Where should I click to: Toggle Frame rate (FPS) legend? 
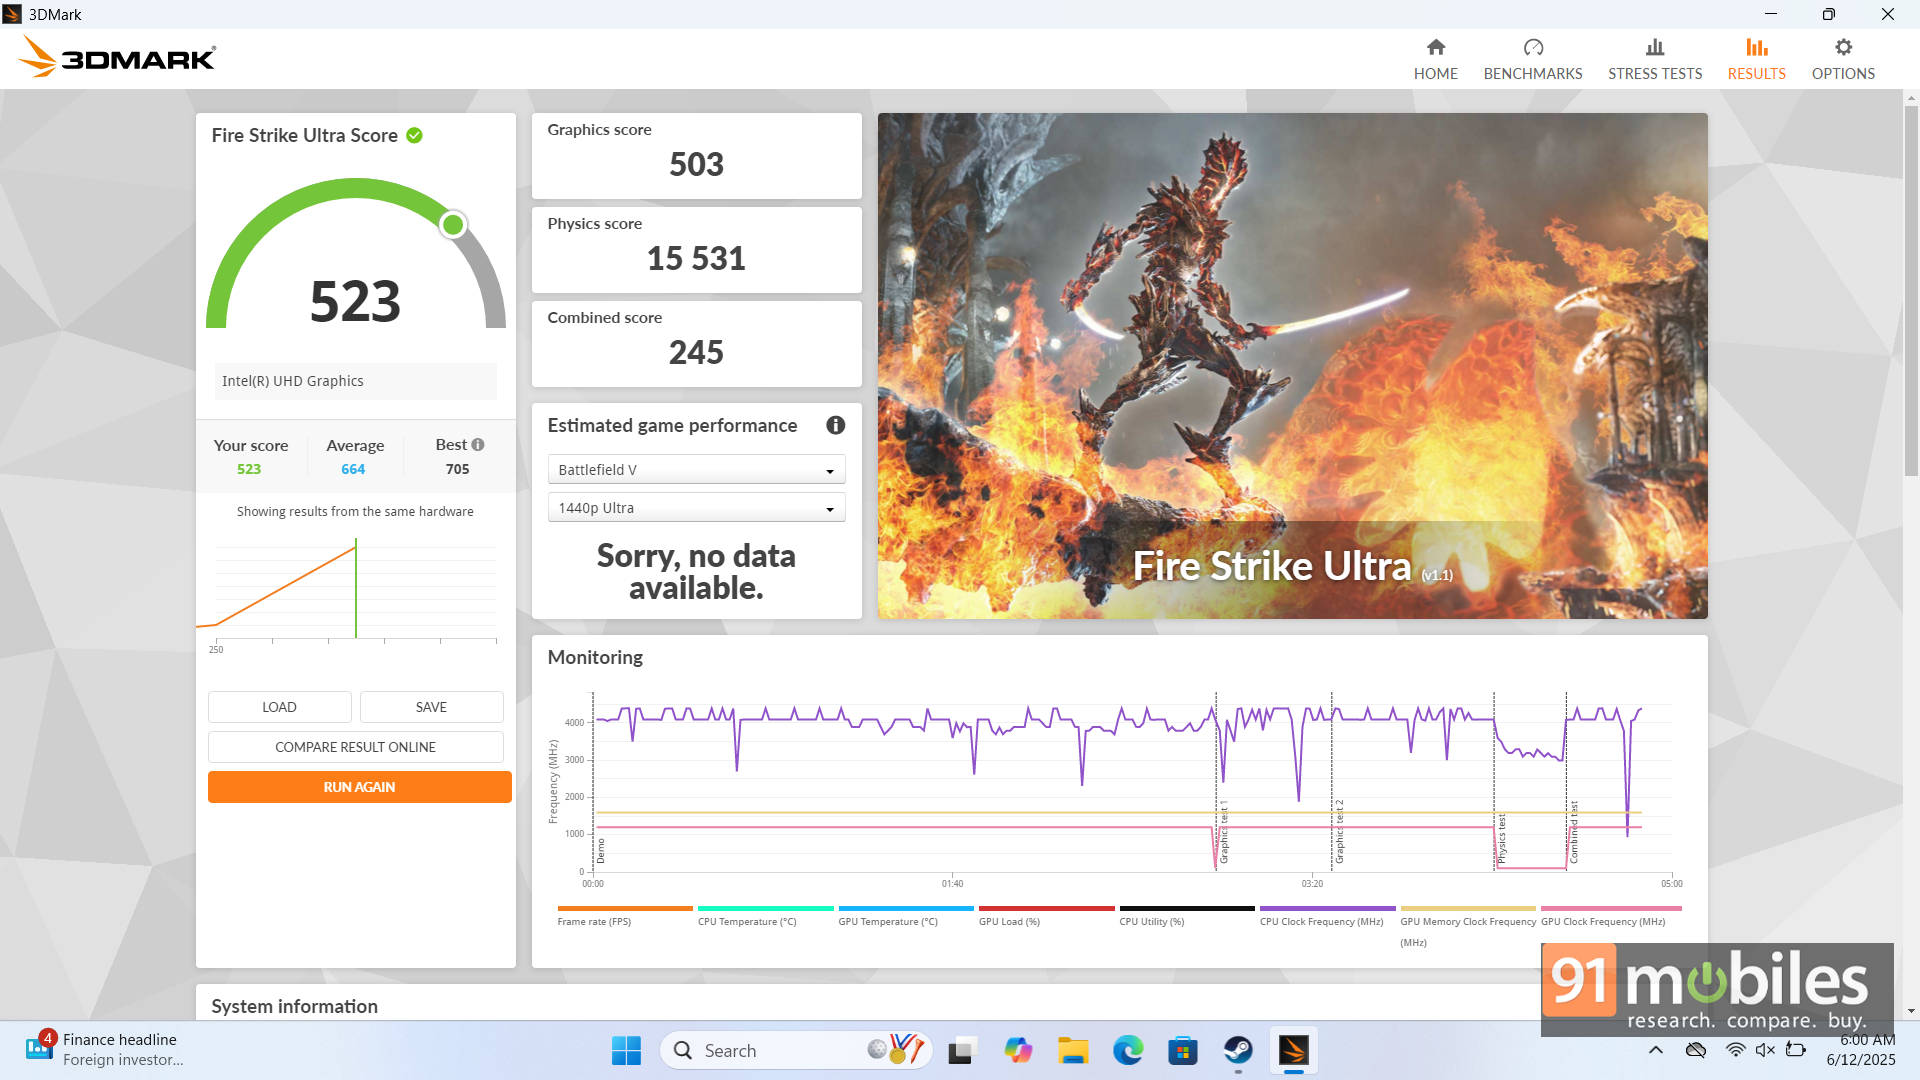(624, 916)
